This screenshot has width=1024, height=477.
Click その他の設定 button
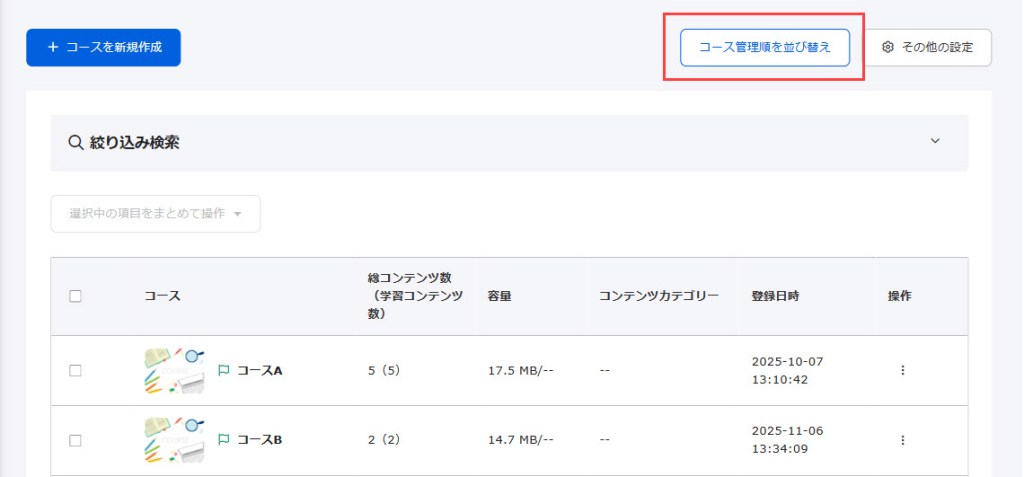(928, 48)
